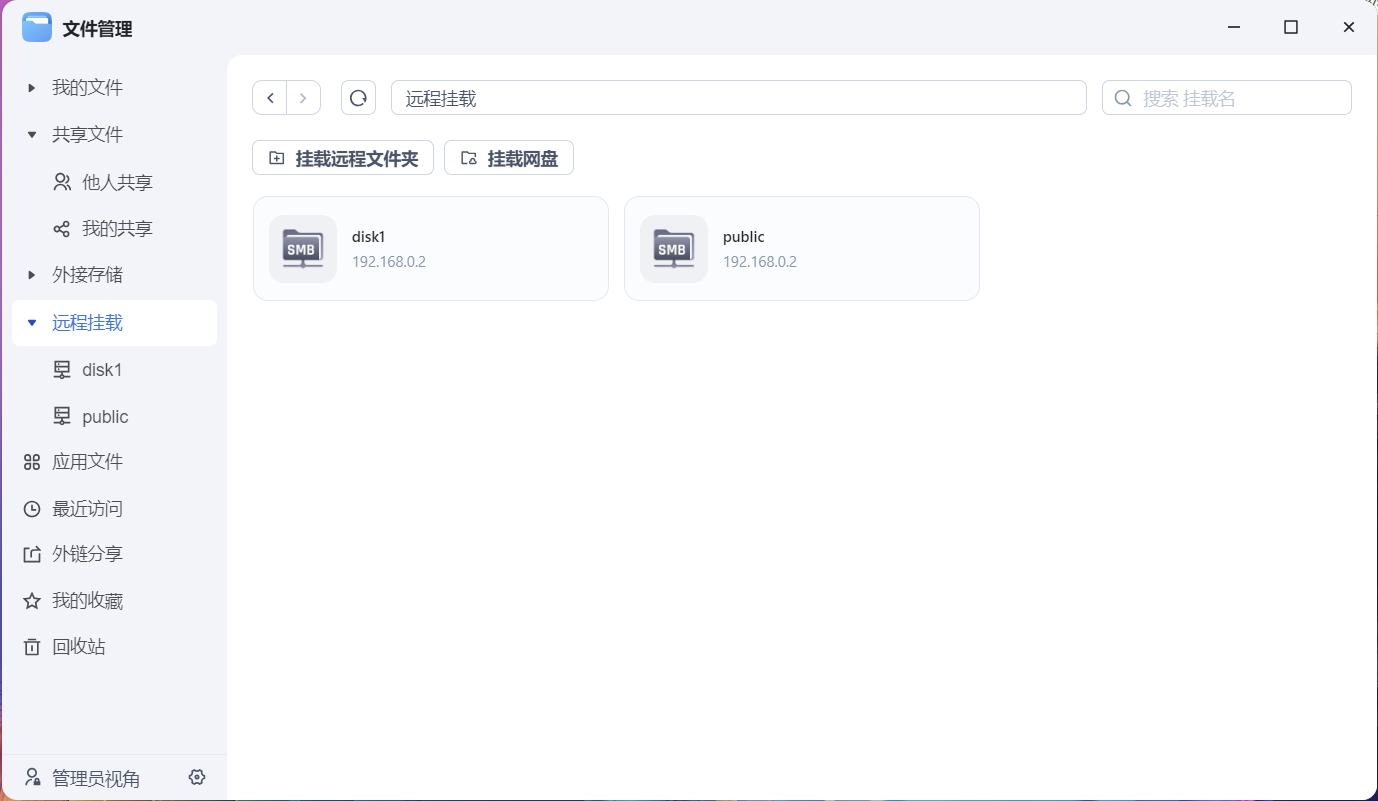Open 最近访问 recent files
This screenshot has height=801, width=1378.
tap(87, 509)
